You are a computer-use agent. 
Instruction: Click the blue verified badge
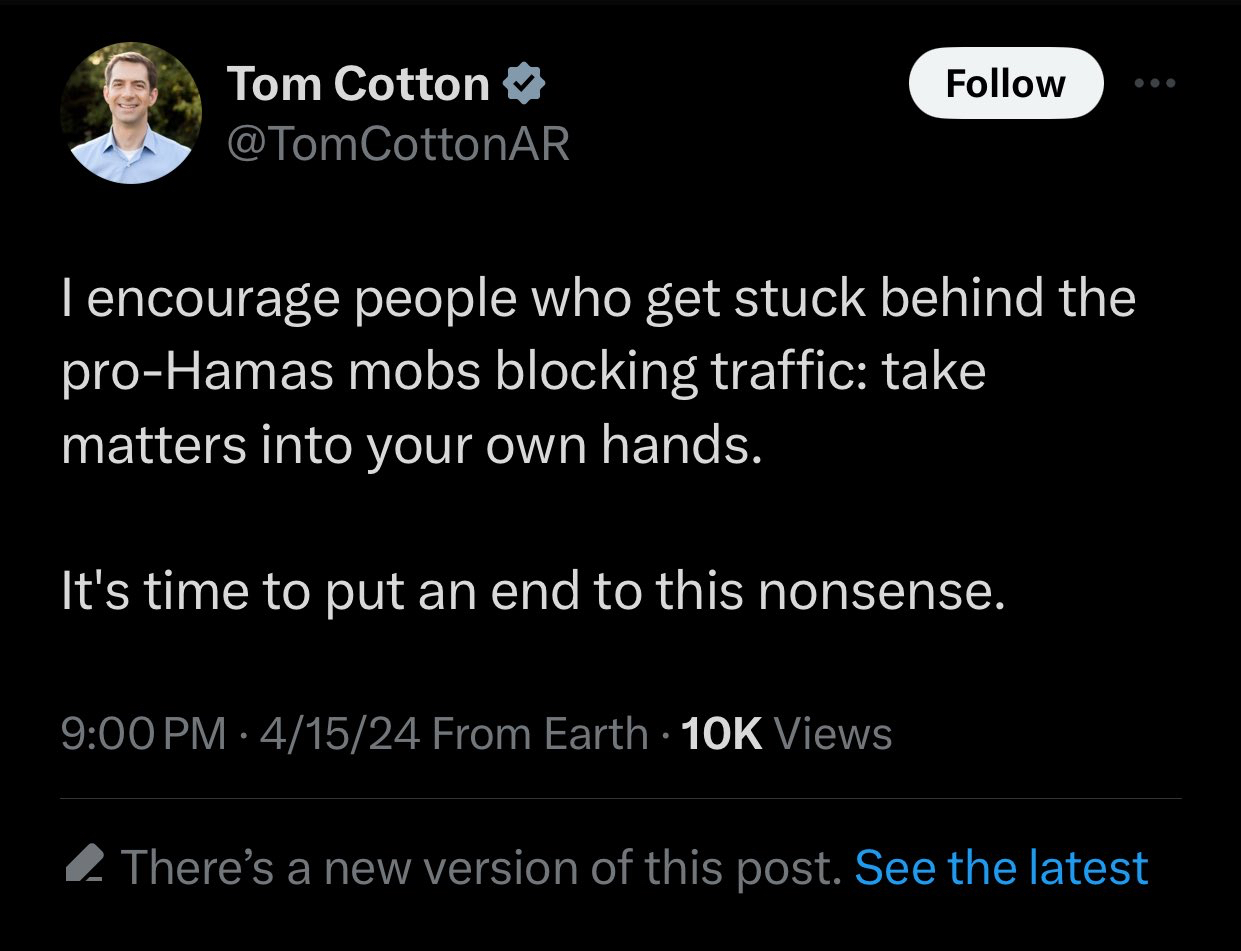click(x=524, y=85)
